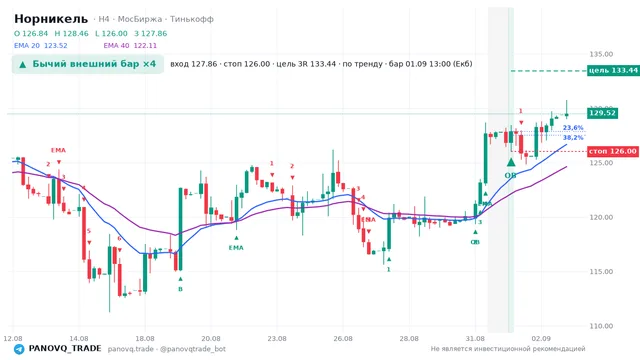The height and width of the screenshot is (360, 640).
Task: Click the large green OB triangle marker
Action: coord(511,162)
